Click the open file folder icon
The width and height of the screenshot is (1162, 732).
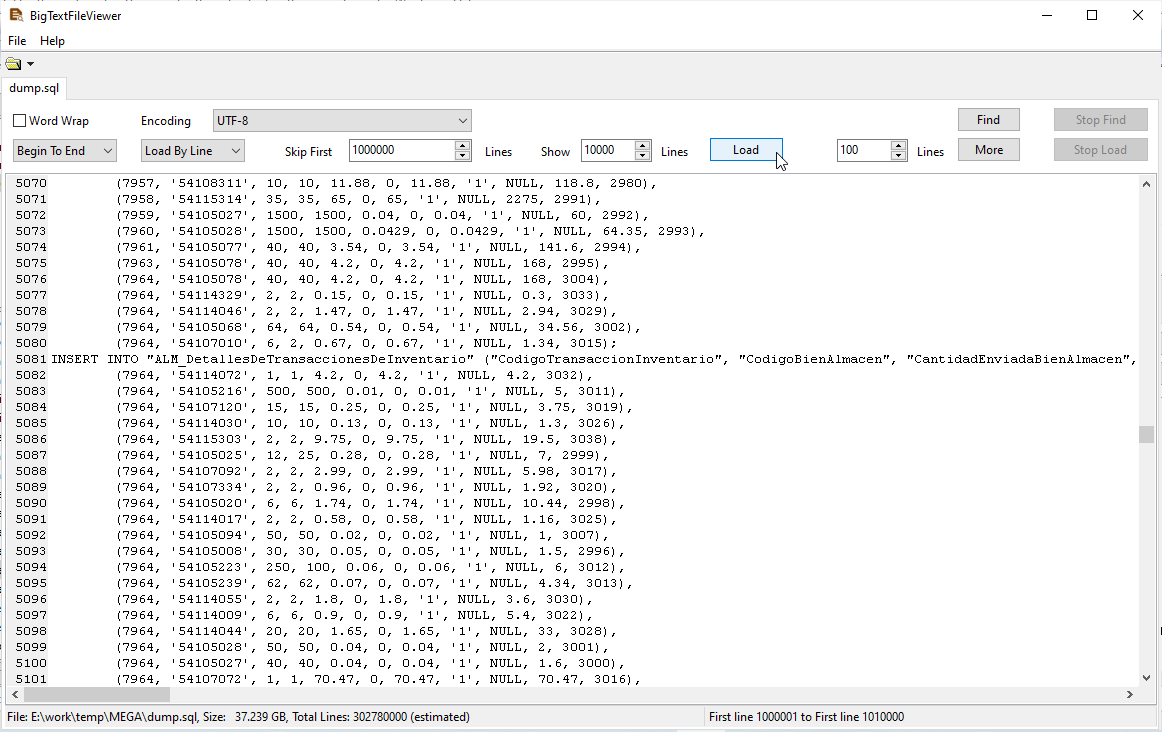[x=13, y=65]
